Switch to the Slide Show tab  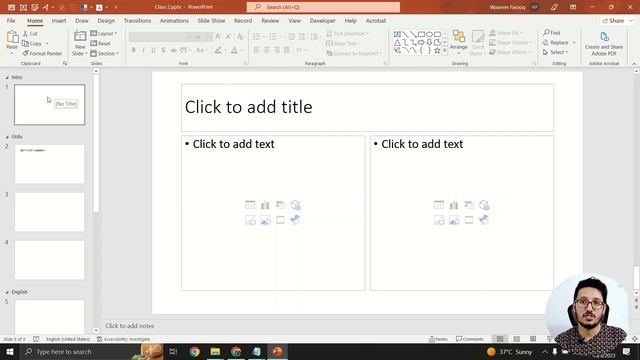[x=211, y=20]
